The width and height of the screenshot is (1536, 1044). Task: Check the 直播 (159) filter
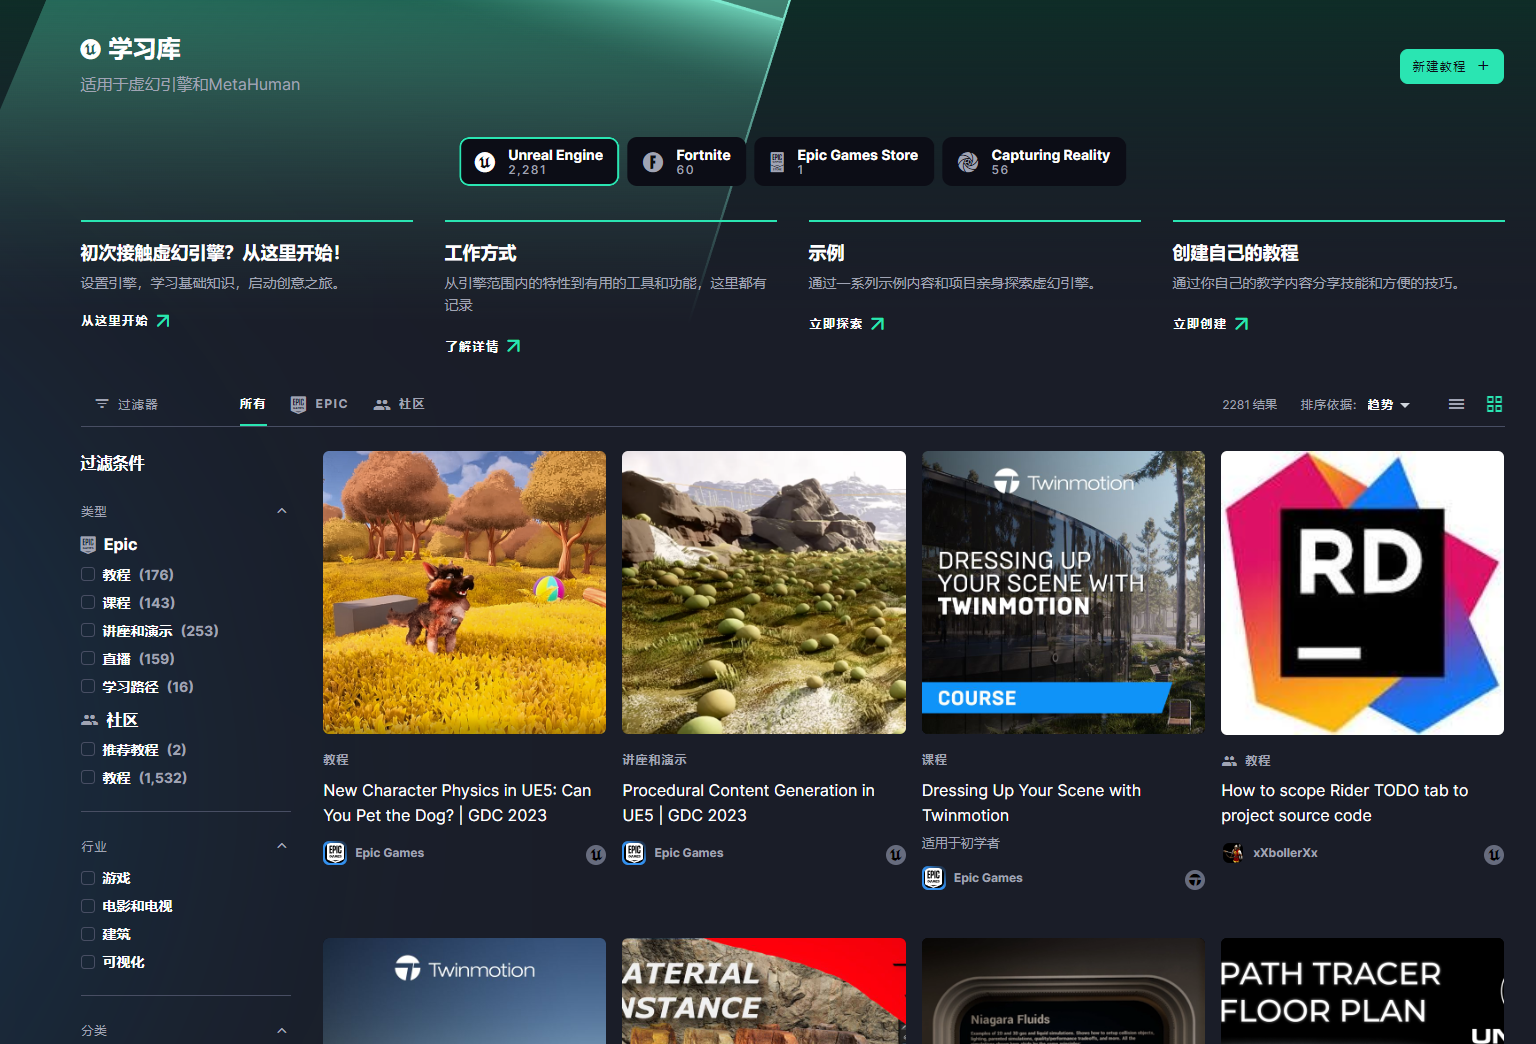point(88,659)
